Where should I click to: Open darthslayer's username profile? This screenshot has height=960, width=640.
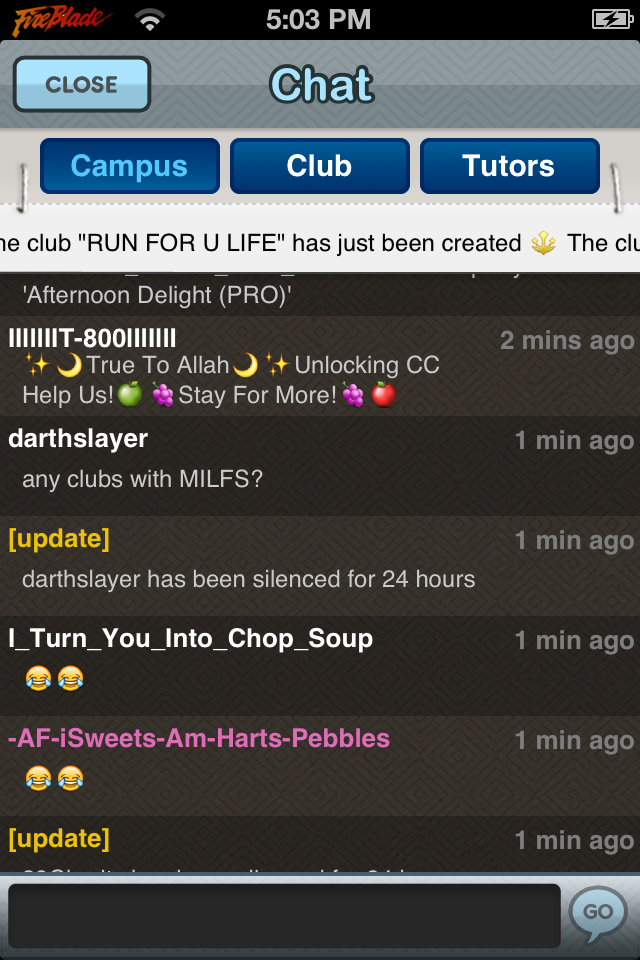click(78, 439)
